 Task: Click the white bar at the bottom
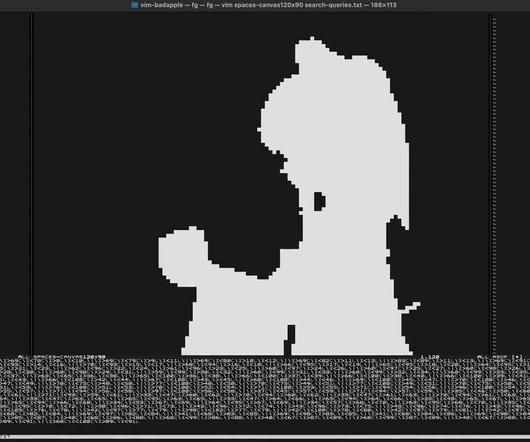[x=265, y=437]
